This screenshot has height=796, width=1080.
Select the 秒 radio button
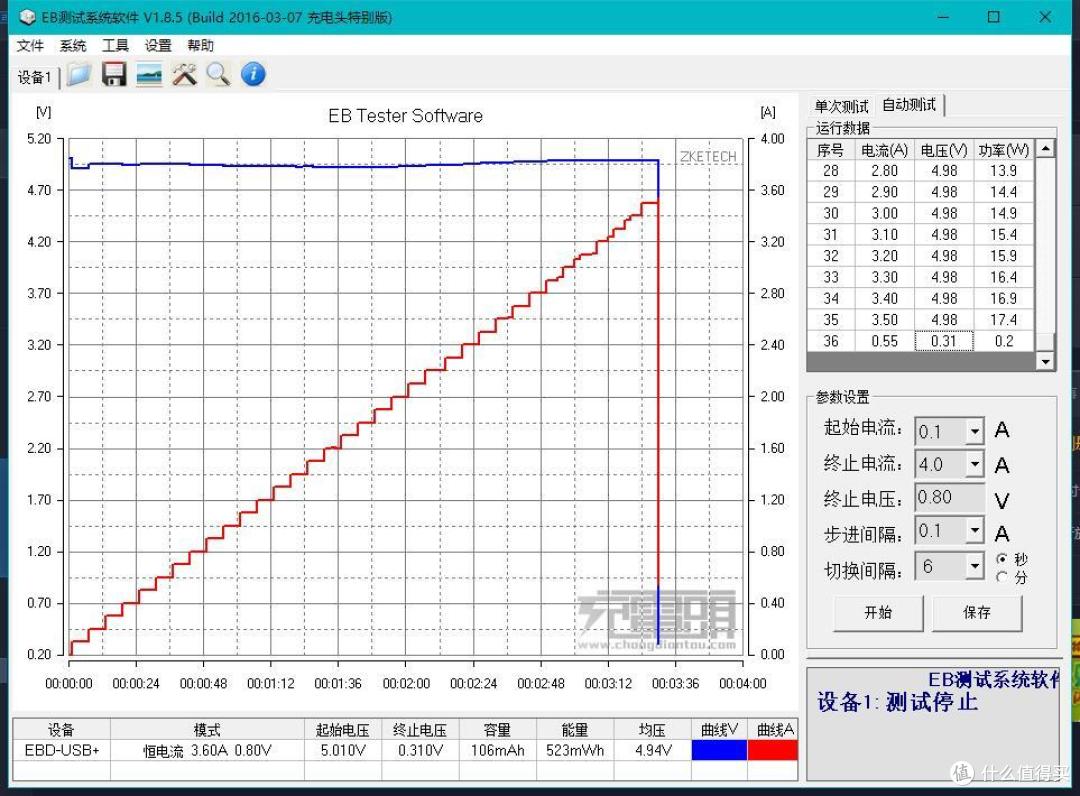[x=1001, y=558]
